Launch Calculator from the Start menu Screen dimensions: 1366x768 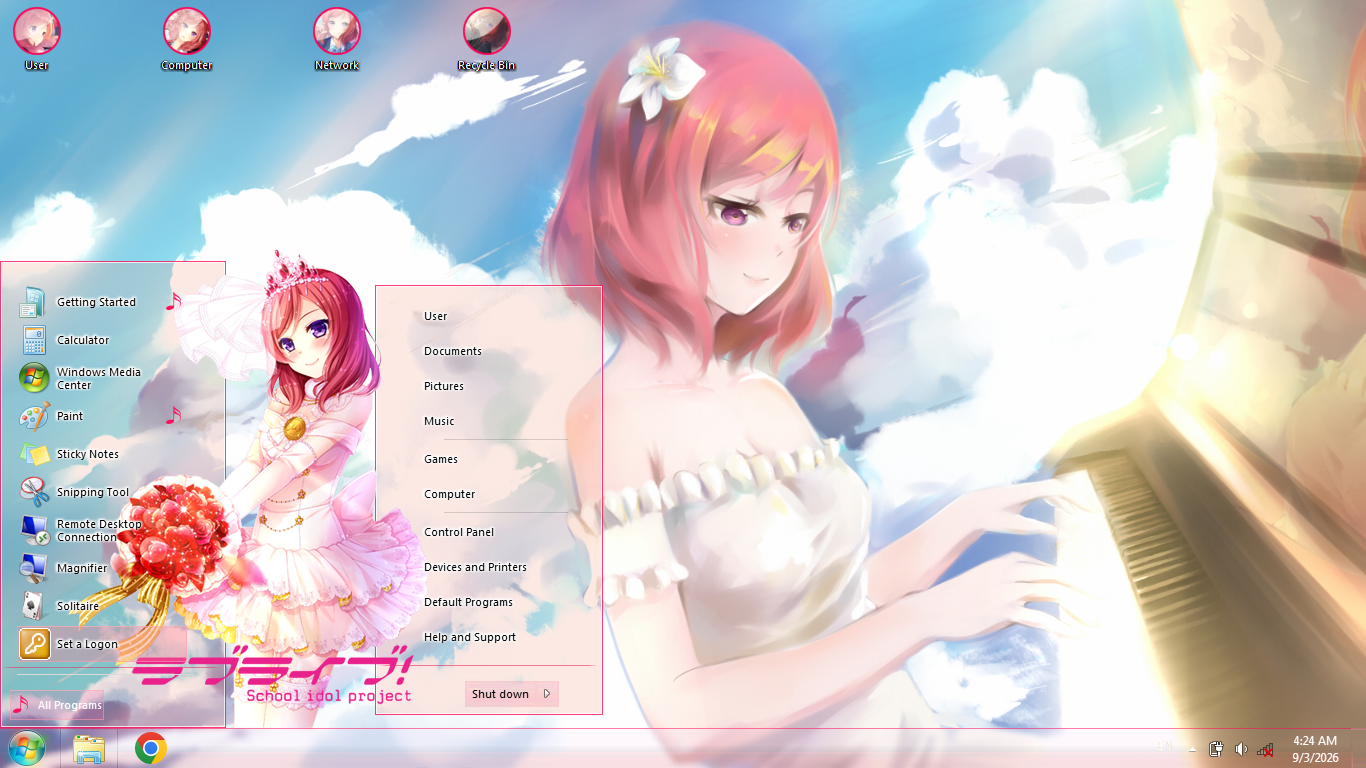(102, 340)
